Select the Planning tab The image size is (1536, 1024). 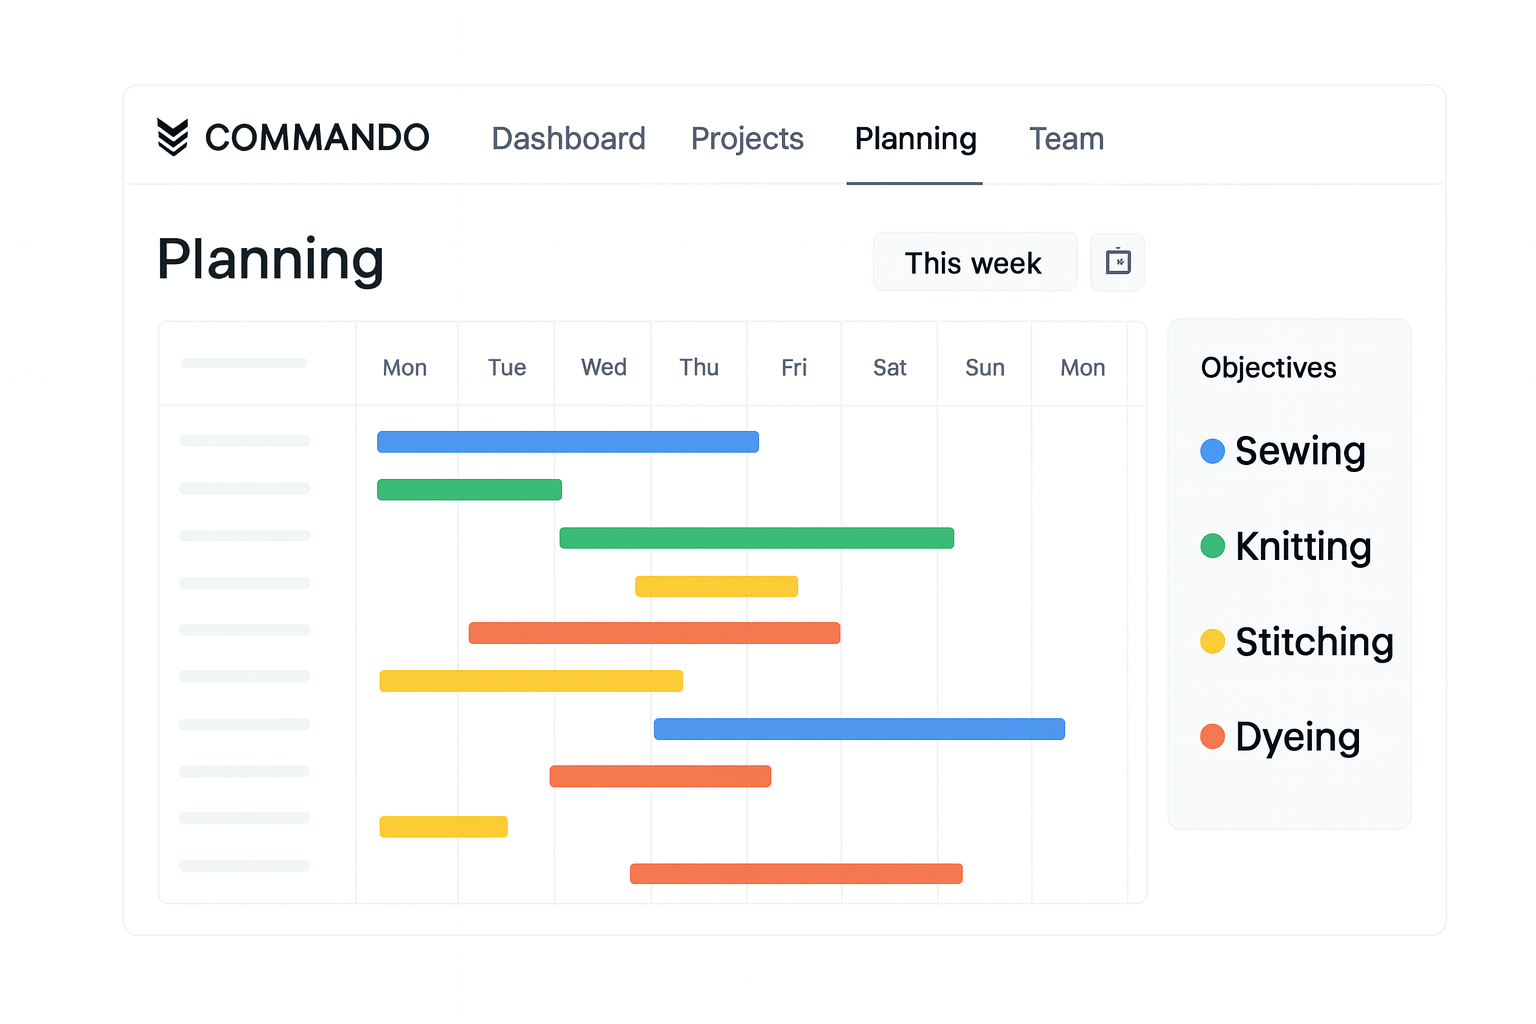point(915,138)
